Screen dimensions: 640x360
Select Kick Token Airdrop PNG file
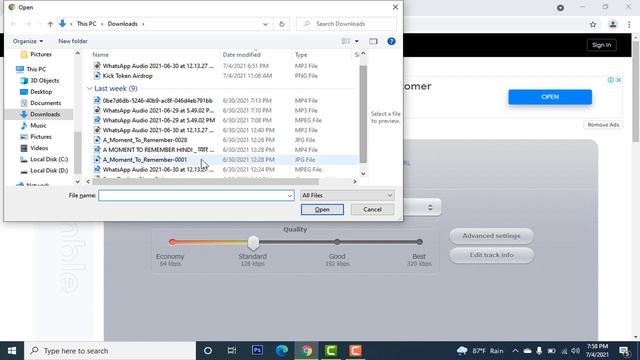127,76
